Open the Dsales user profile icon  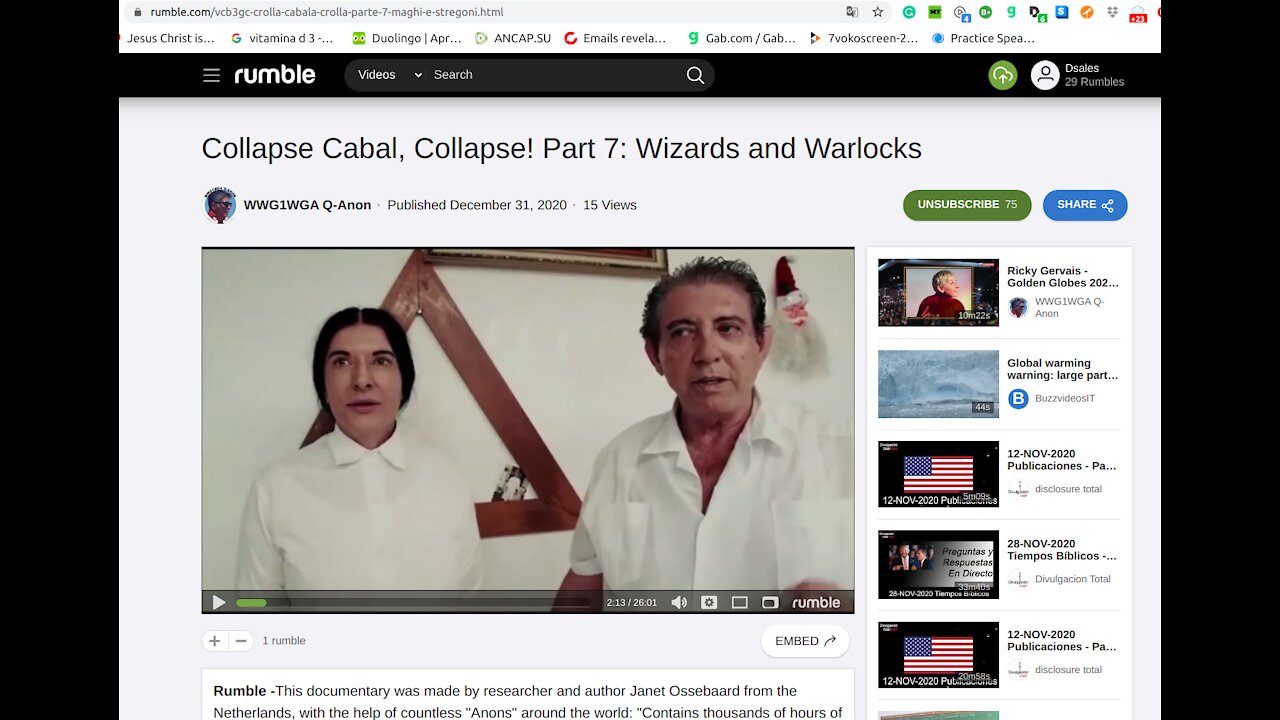(x=1045, y=75)
